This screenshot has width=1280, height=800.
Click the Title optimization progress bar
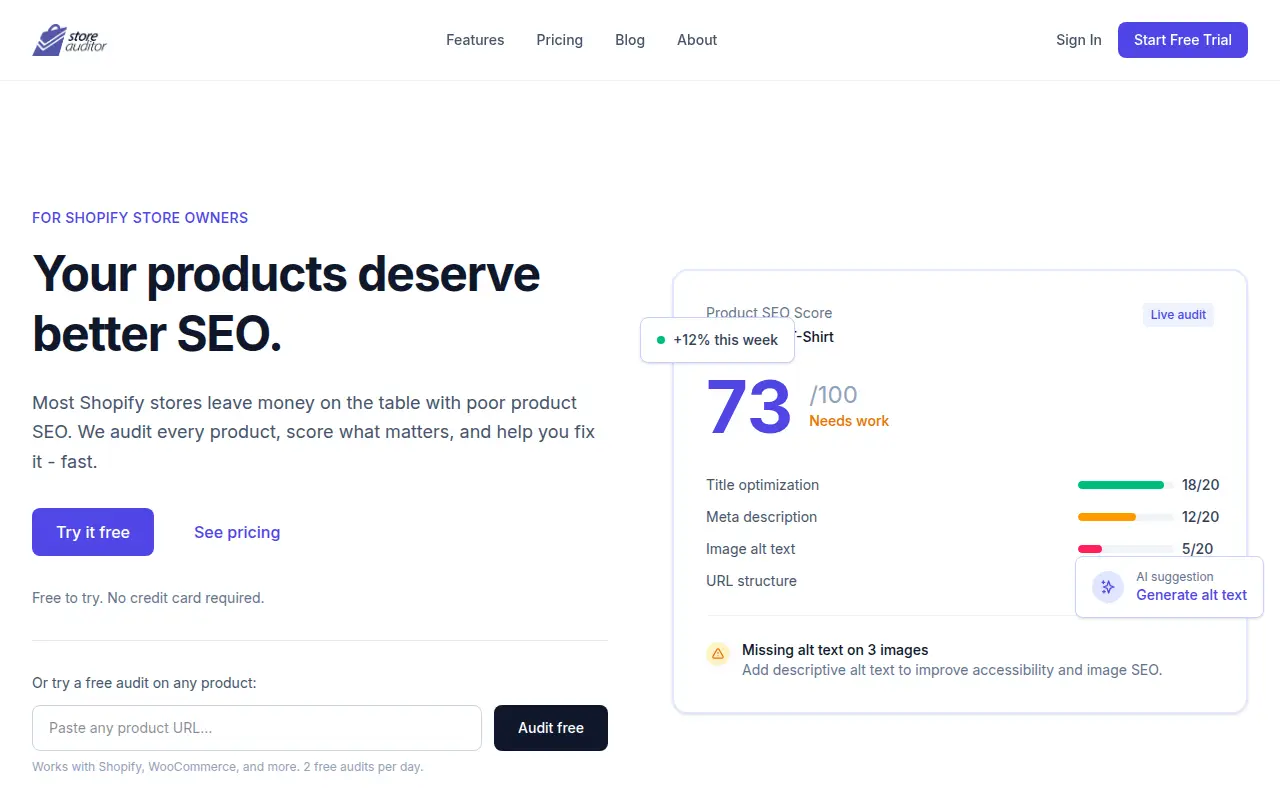point(1126,485)
